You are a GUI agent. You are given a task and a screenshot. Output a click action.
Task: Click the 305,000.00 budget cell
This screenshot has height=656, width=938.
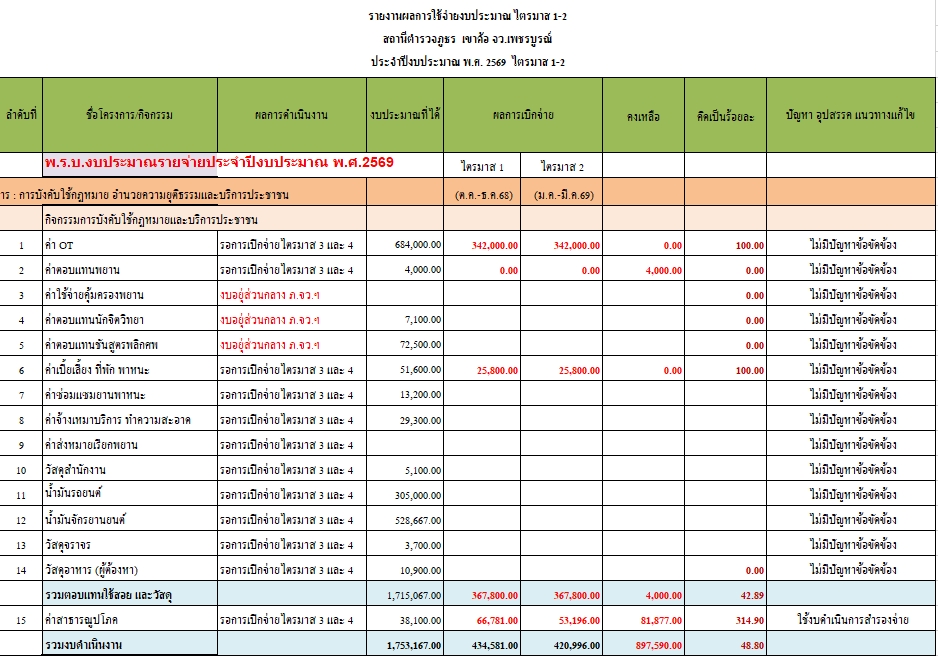click(405, 495)
